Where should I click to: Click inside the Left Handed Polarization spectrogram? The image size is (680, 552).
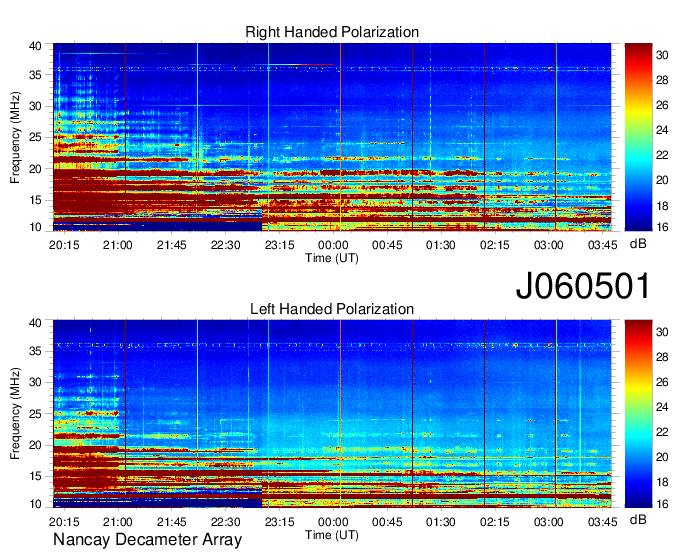point(332,414)
